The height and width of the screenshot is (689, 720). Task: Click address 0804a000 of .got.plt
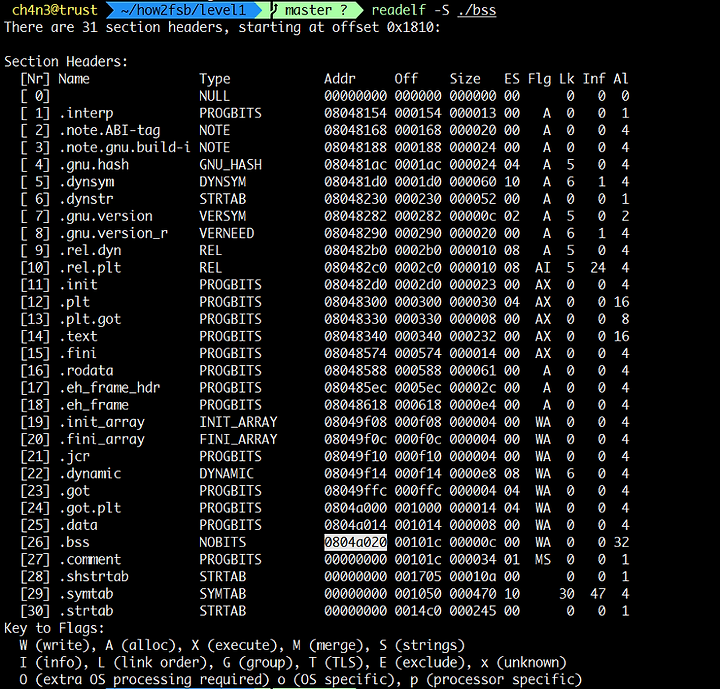pyautogui.click(x=355, y=508)
